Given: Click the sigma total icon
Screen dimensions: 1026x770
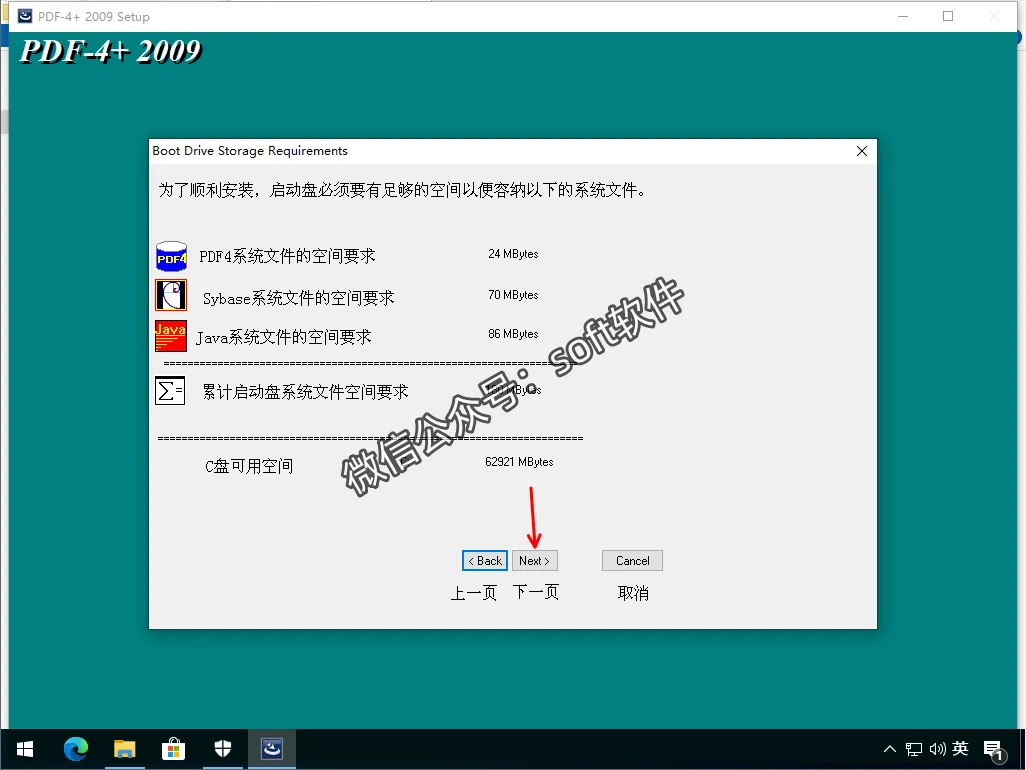Looking at the screenshot, I should (x=170, y=391).
